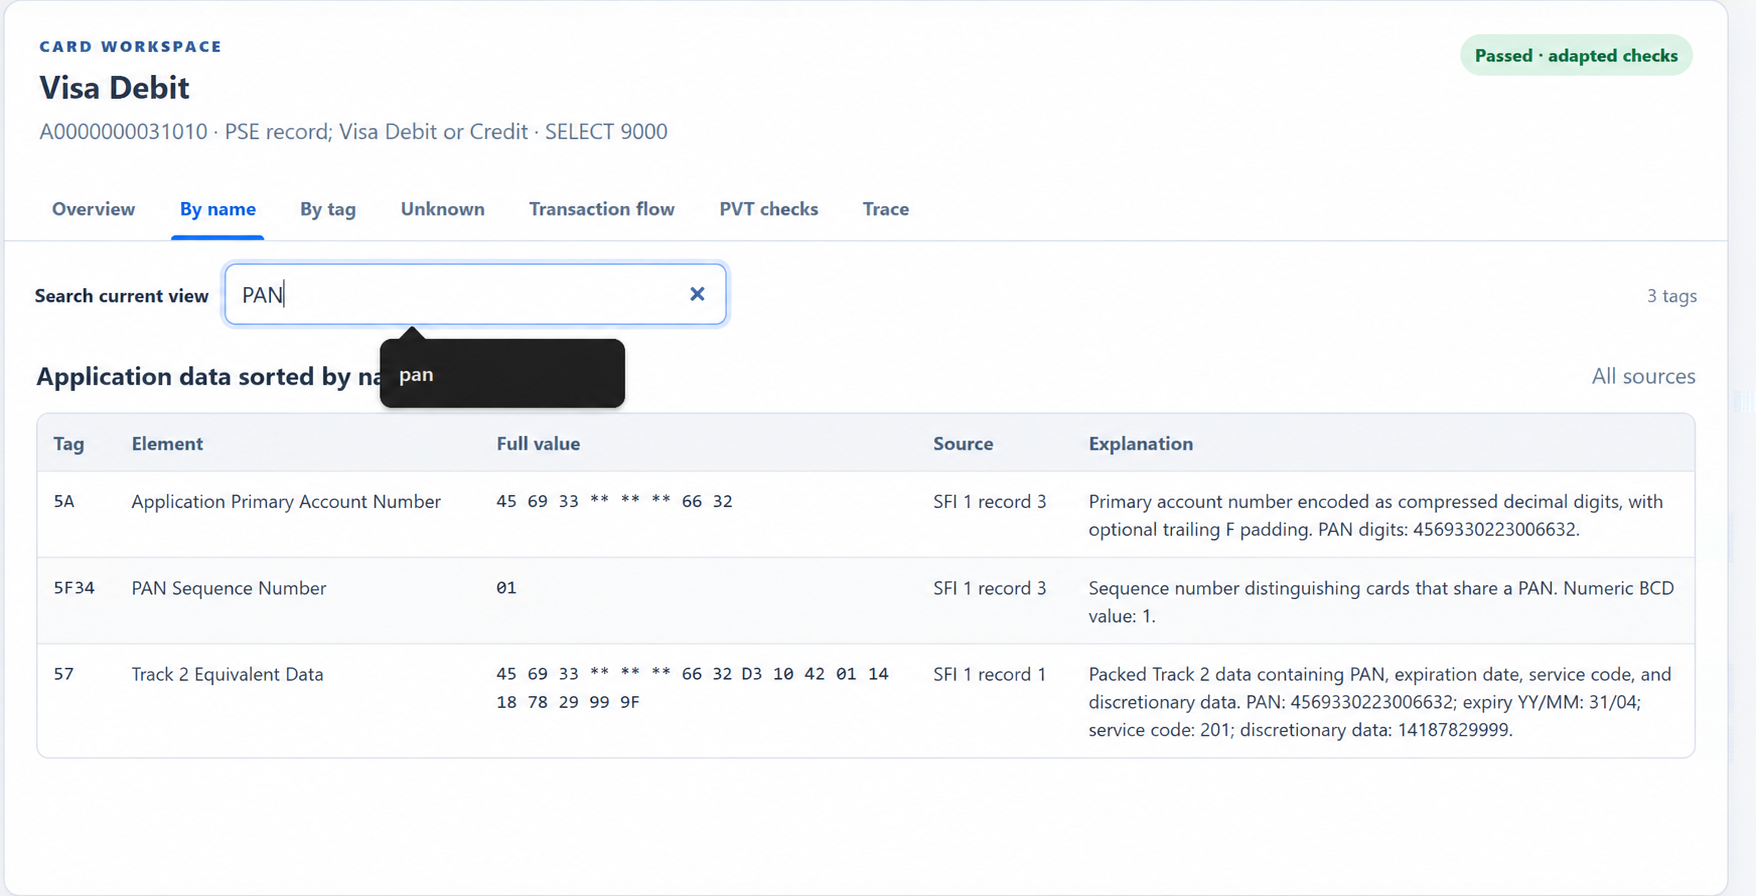Open the All sources filter
The width and height of the screenshot is (1756, 896).
[1643, 376]
